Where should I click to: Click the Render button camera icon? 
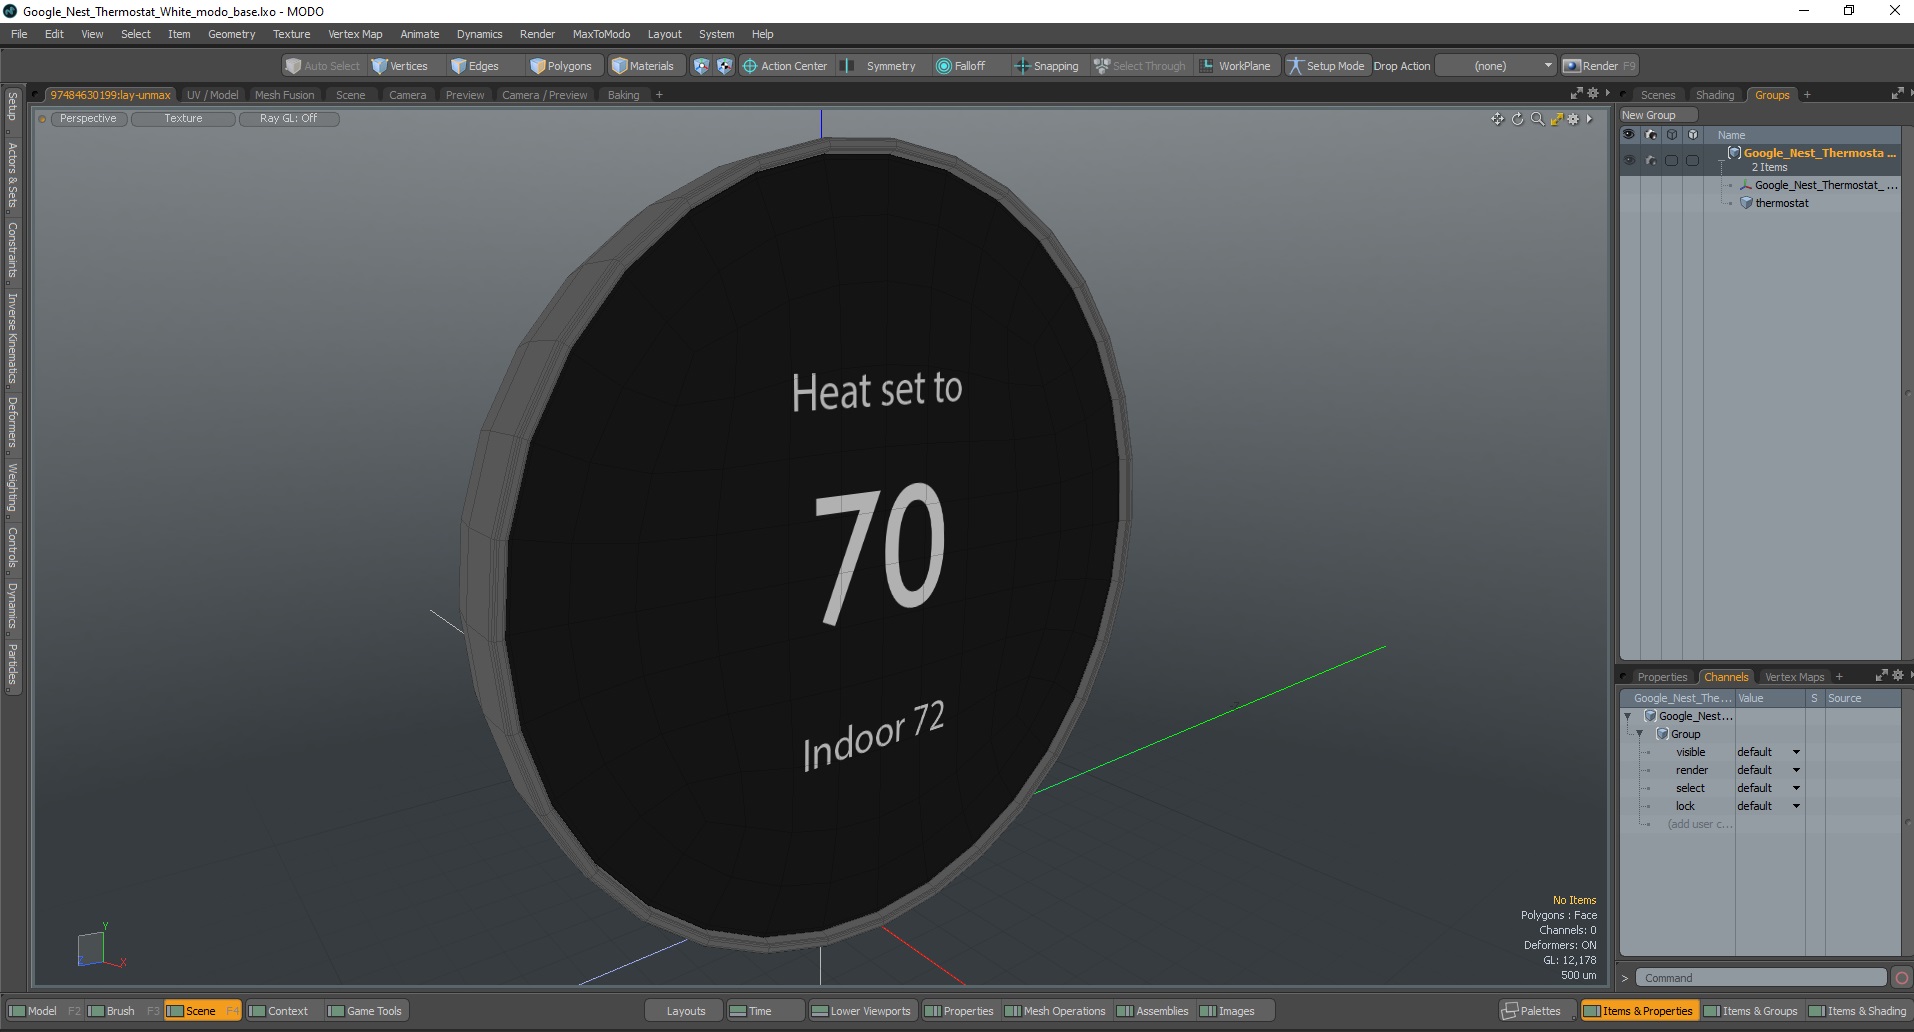pos(1572,66)
